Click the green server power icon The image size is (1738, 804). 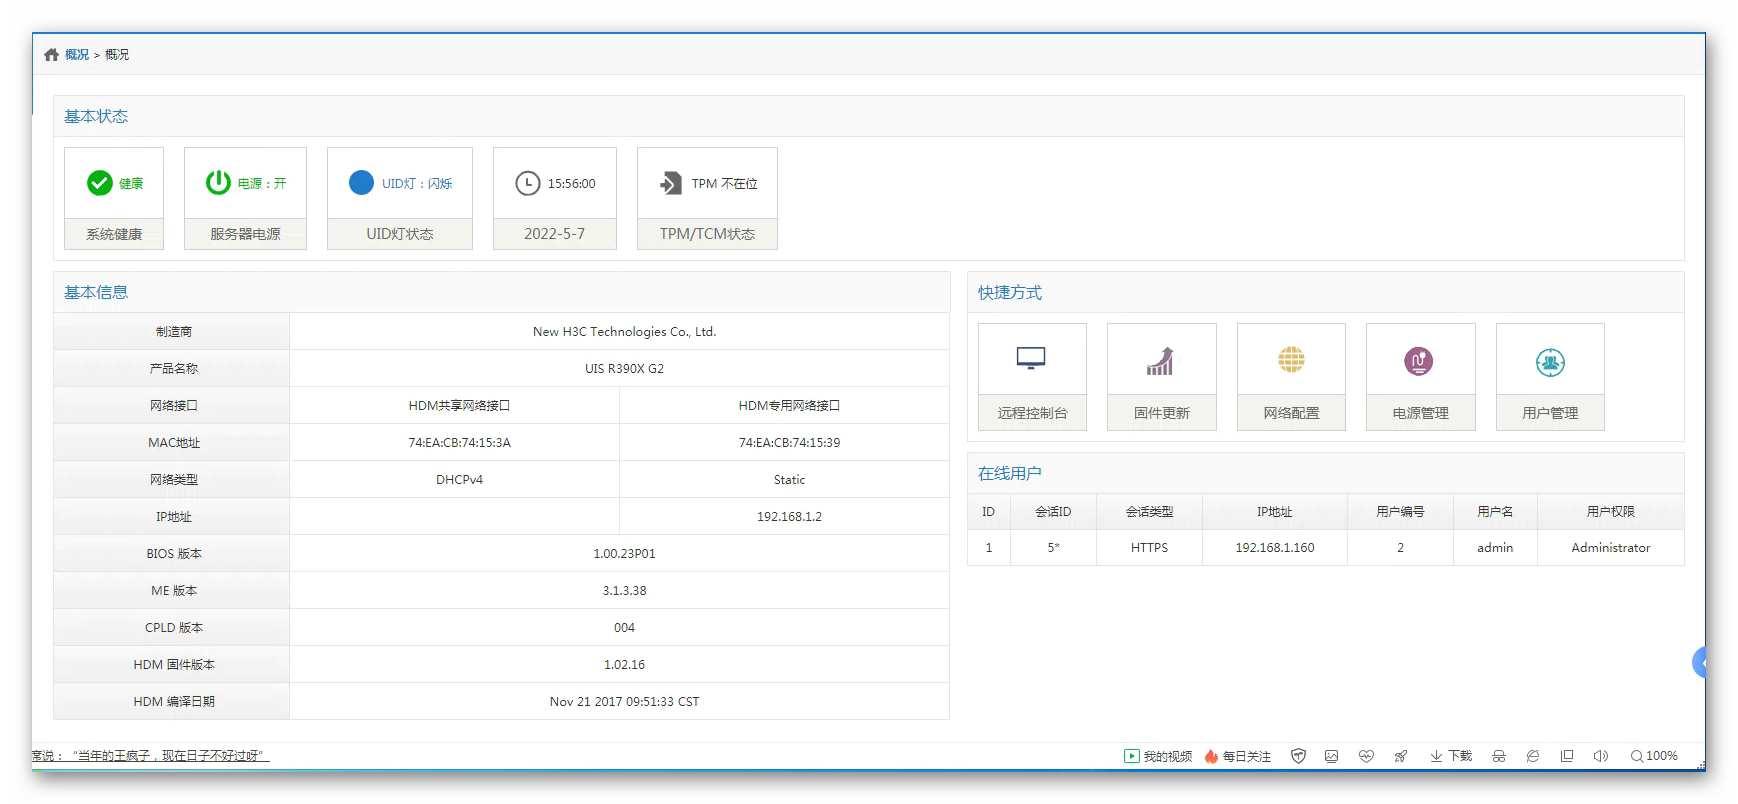(218, 182)
